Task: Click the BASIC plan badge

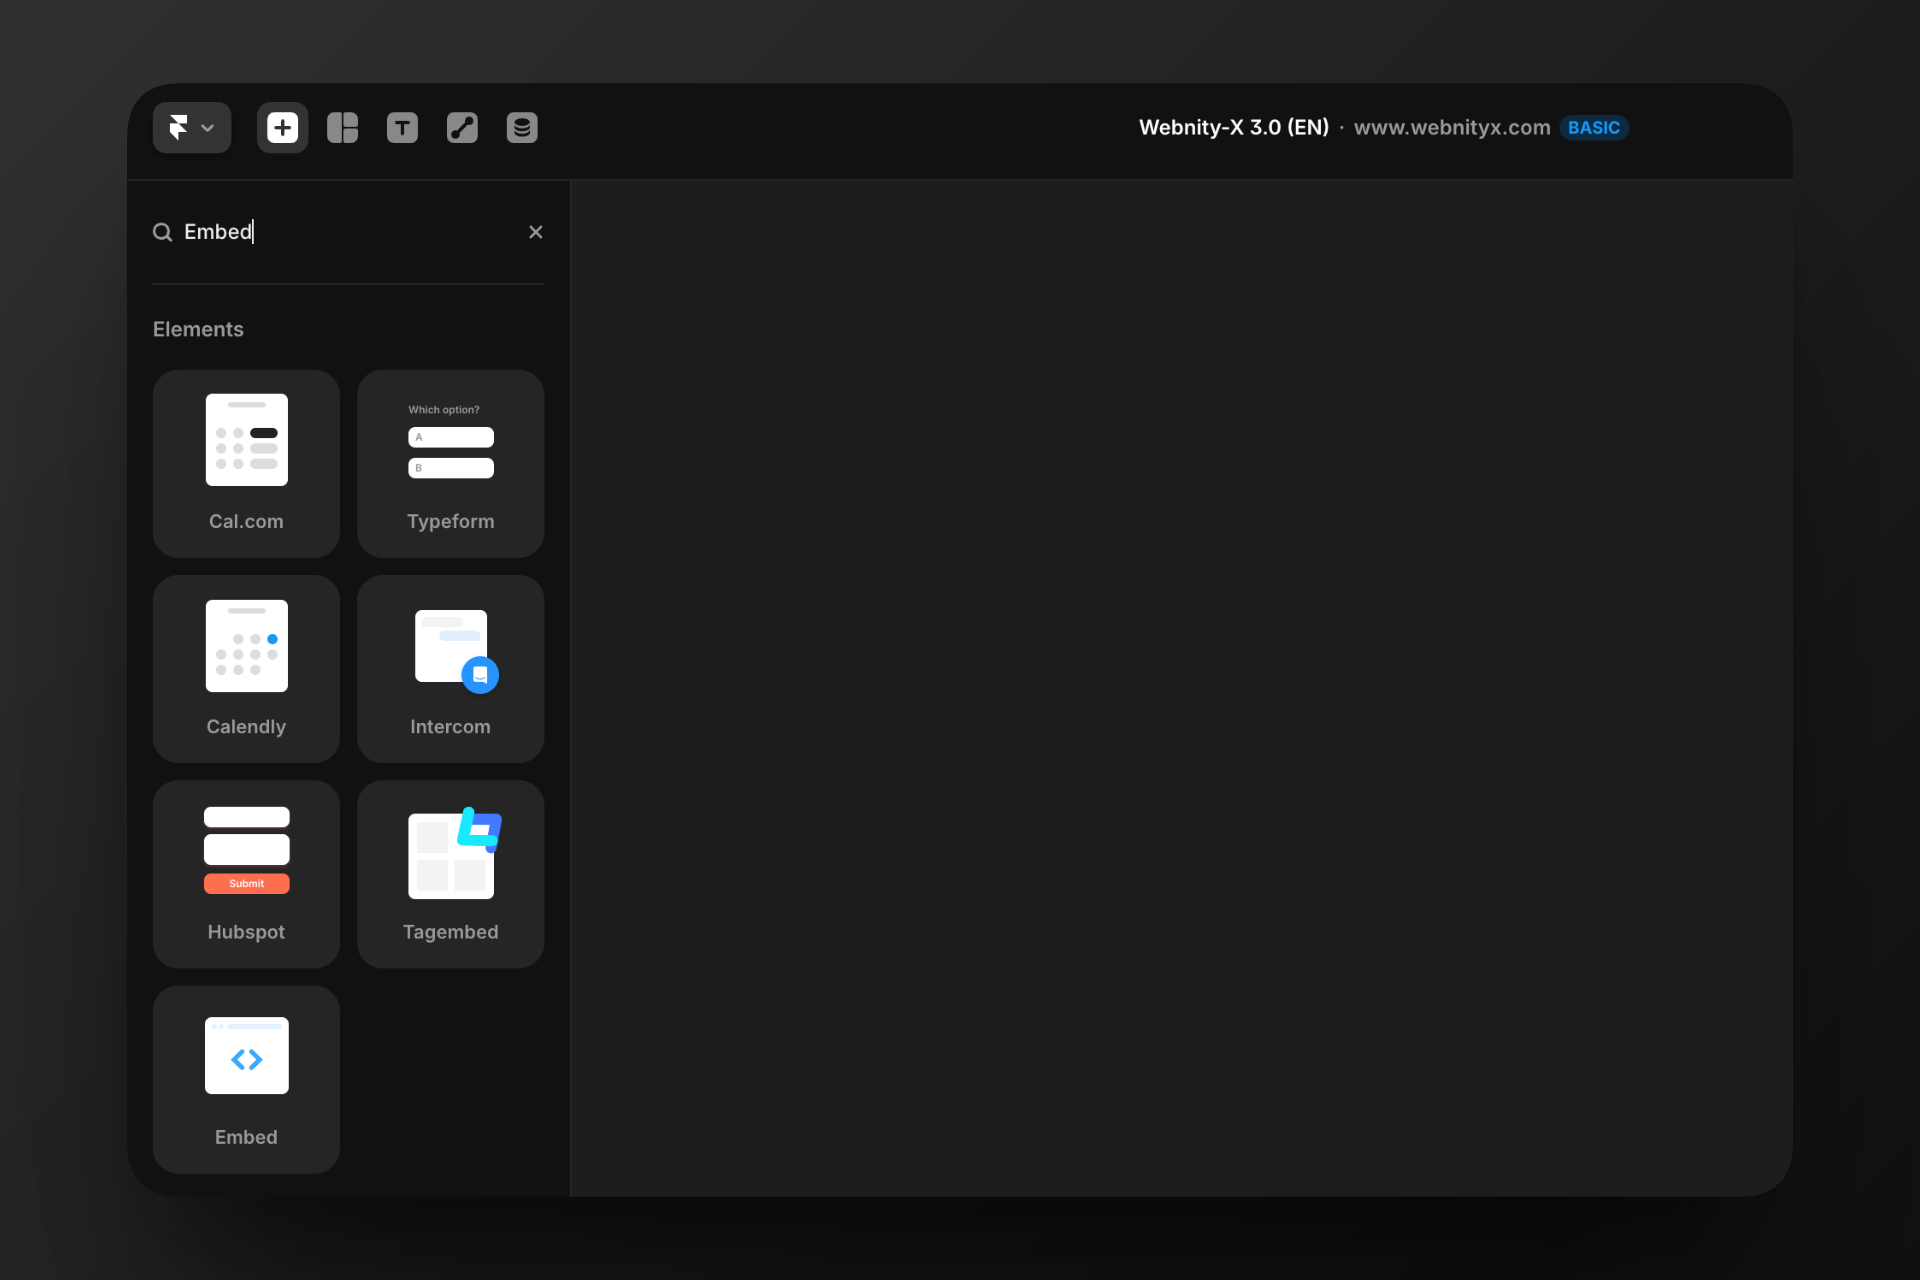Action: tap(1594, 128)
